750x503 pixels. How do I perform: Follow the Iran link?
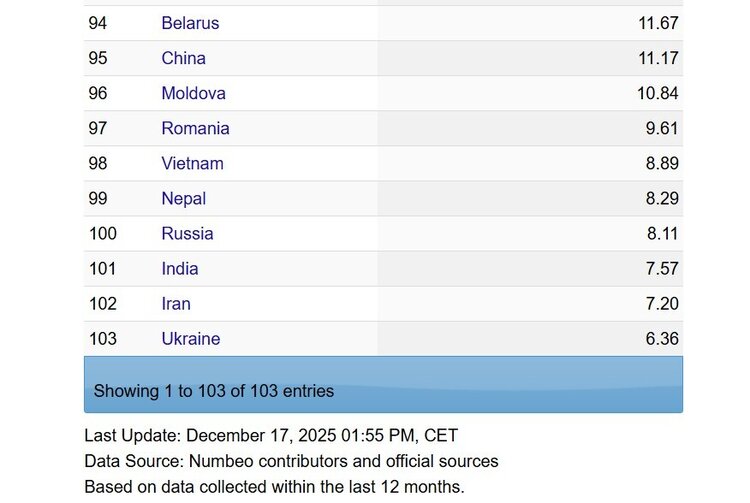coord(176,303)
